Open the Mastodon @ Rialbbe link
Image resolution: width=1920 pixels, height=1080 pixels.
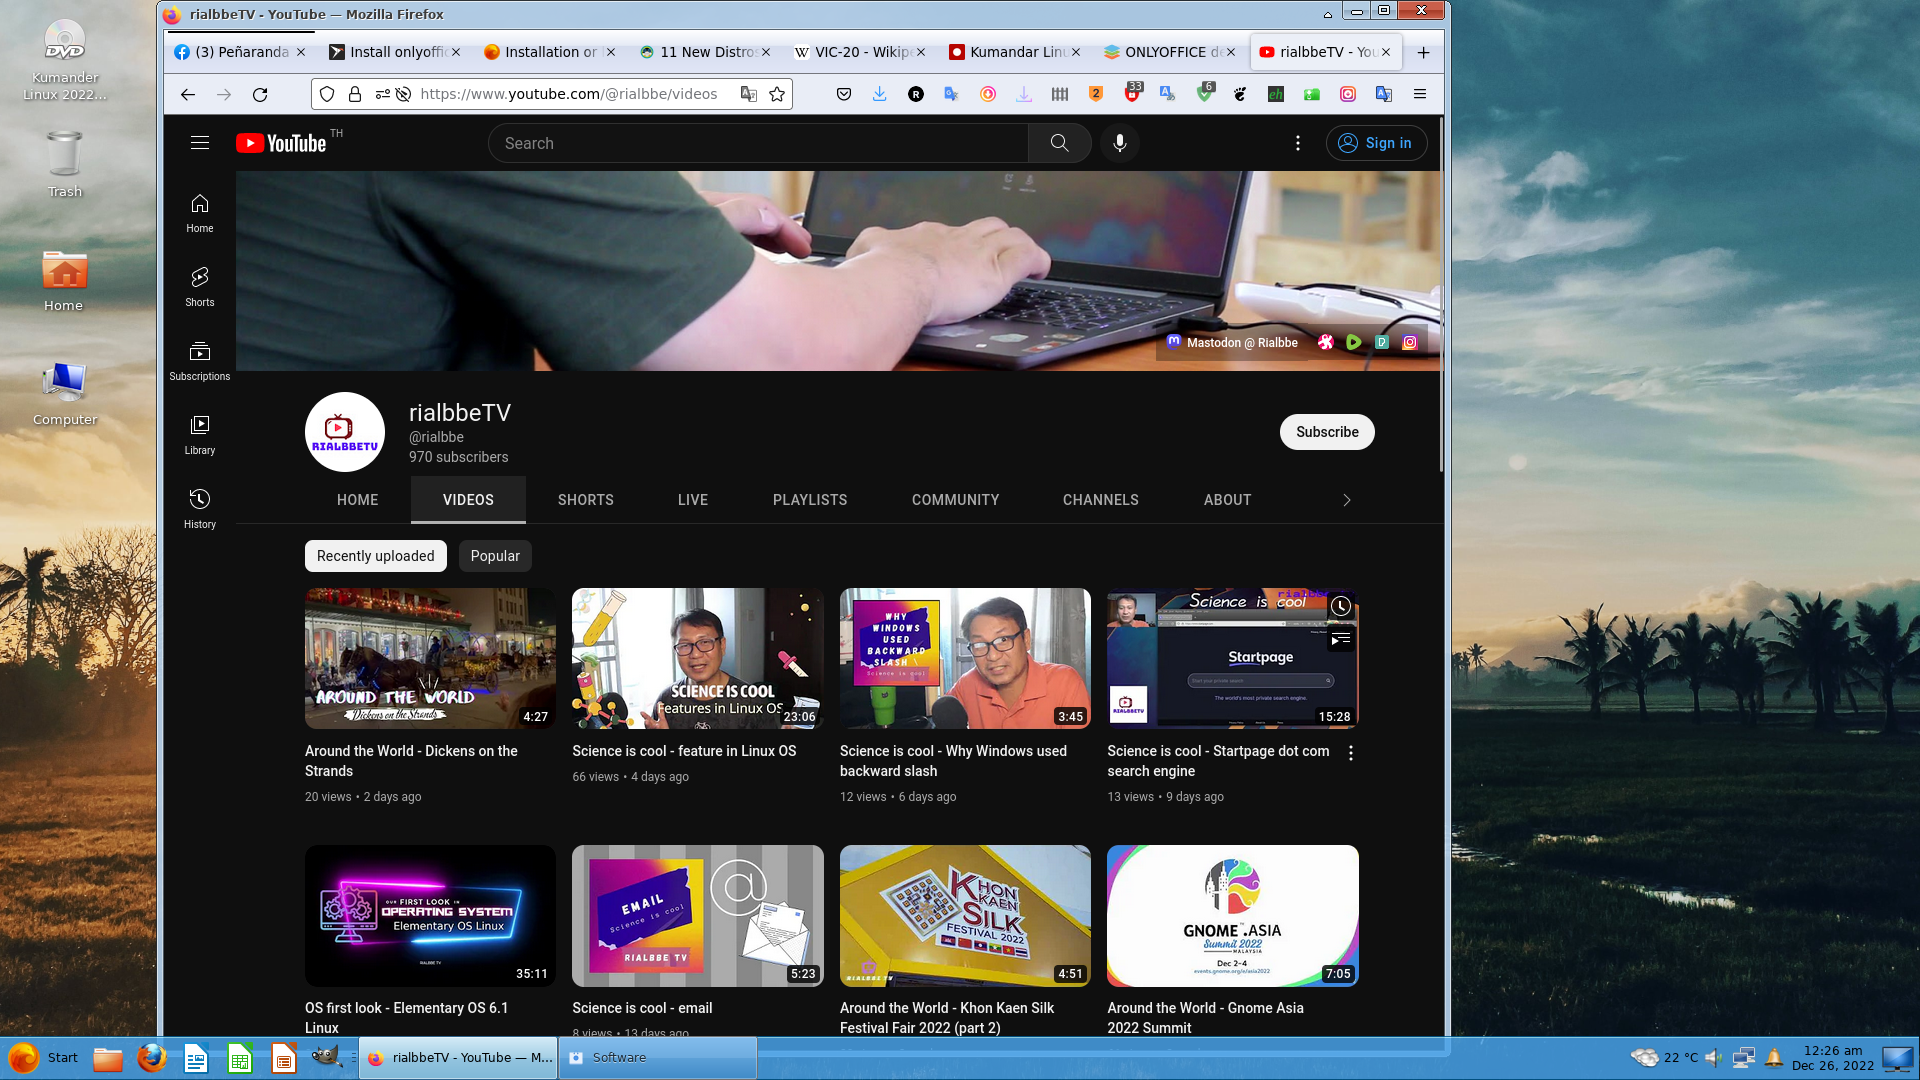(1232, 342)
